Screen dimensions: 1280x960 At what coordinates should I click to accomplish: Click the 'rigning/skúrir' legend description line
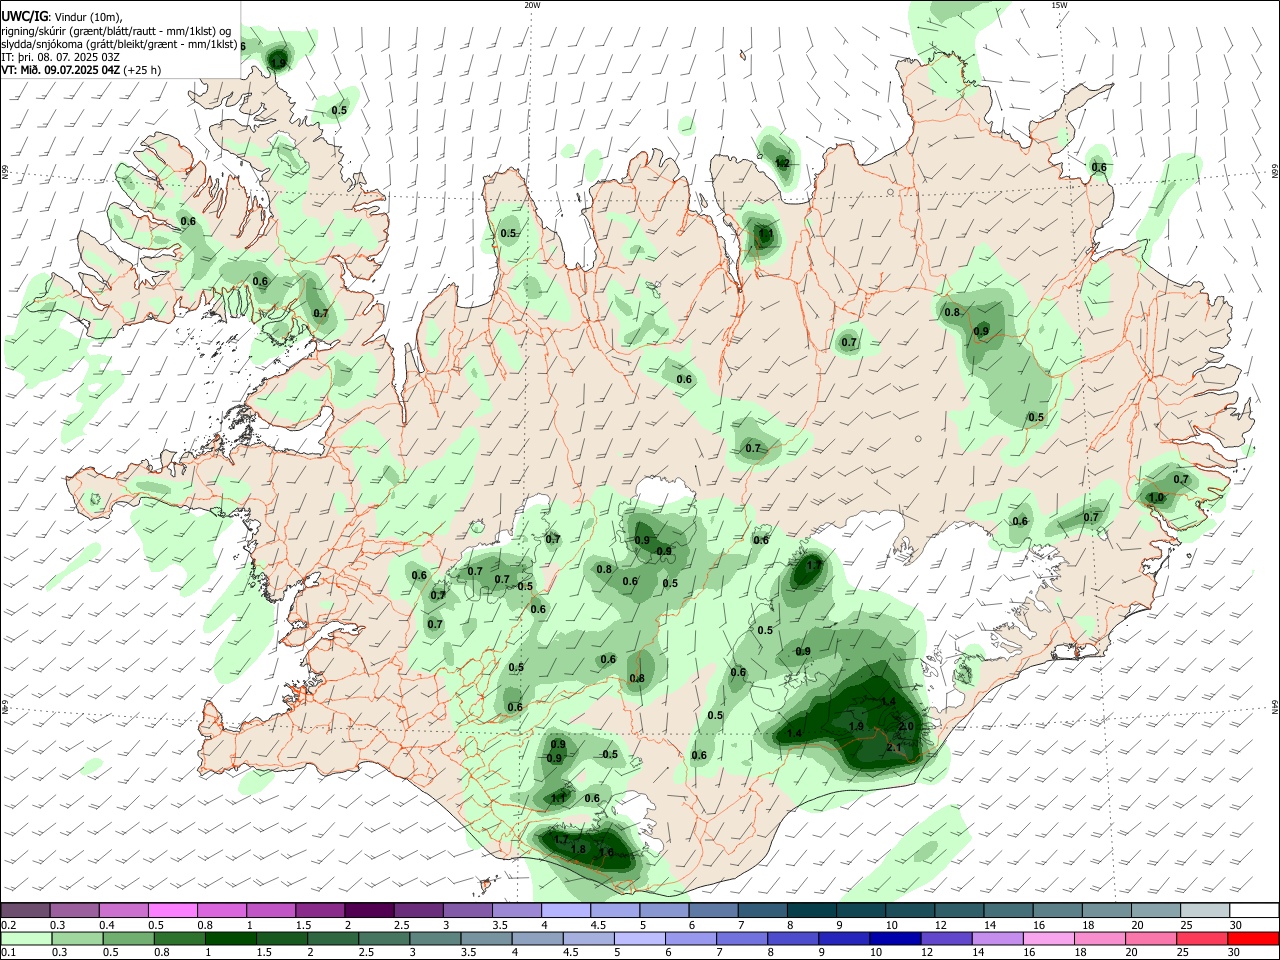[116, 30]
